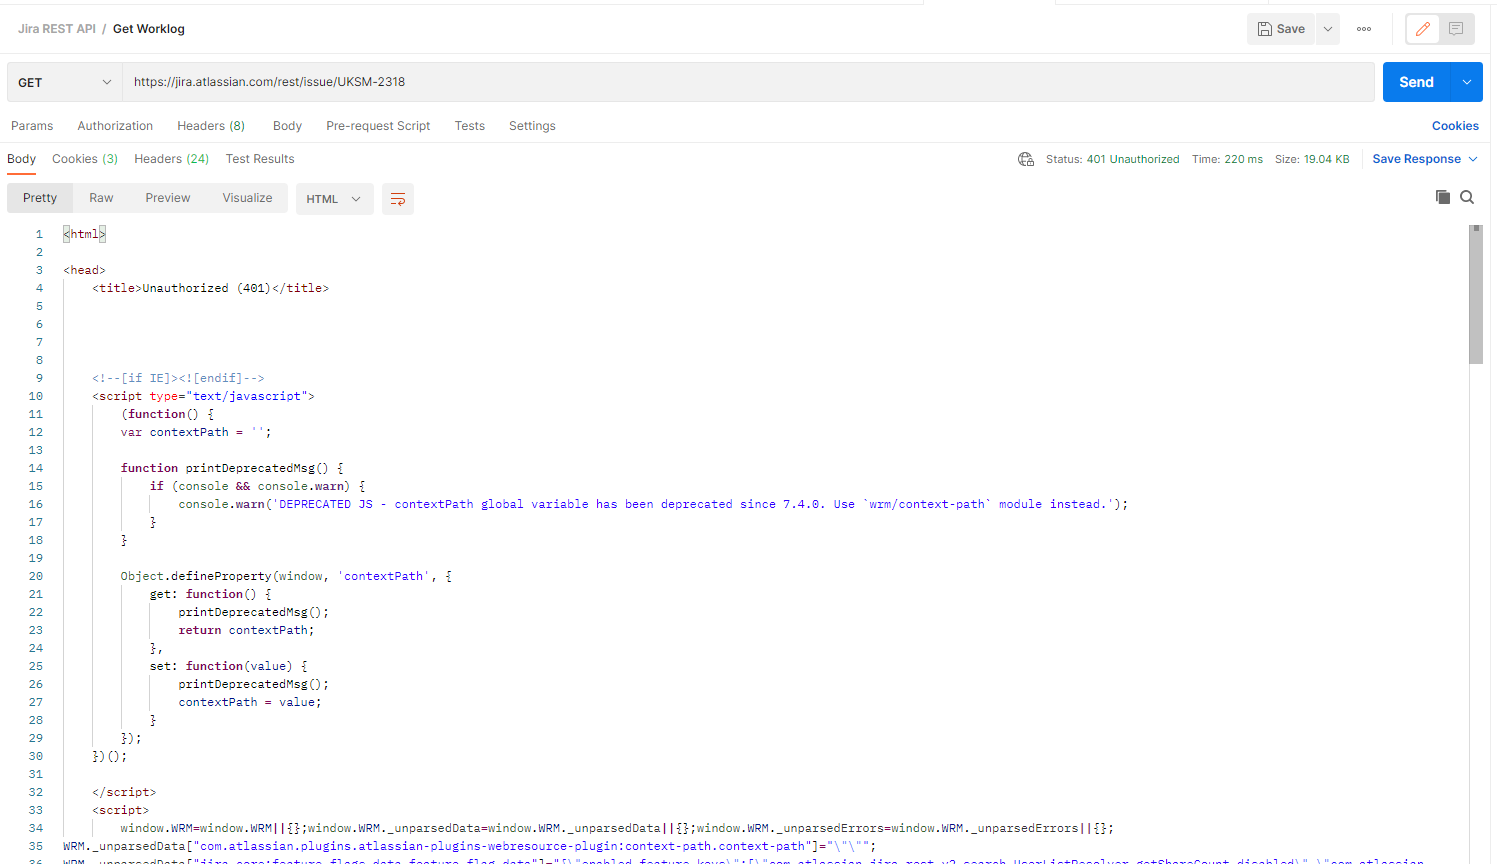View the Test Results tab
The width and height of the screenshot is (1497, 864).
pyautogui.click(x=260, y=159)
